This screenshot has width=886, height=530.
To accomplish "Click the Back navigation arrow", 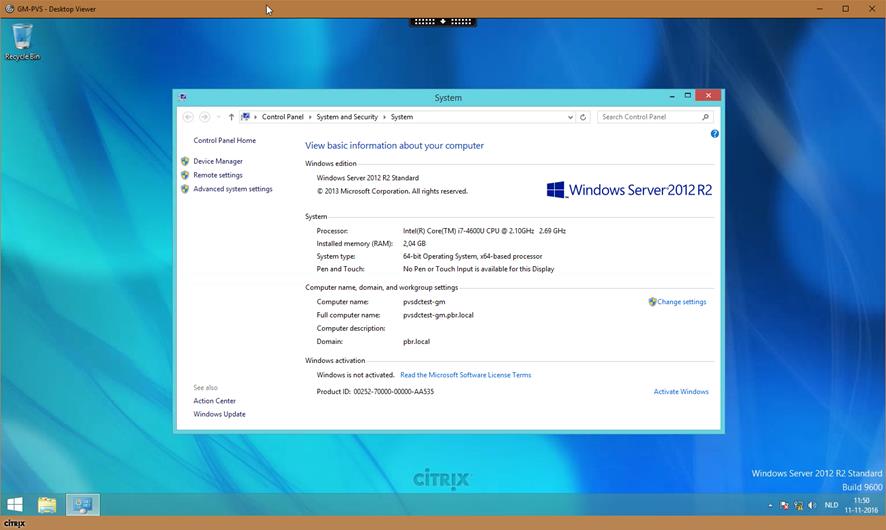I will click(188, 117).
